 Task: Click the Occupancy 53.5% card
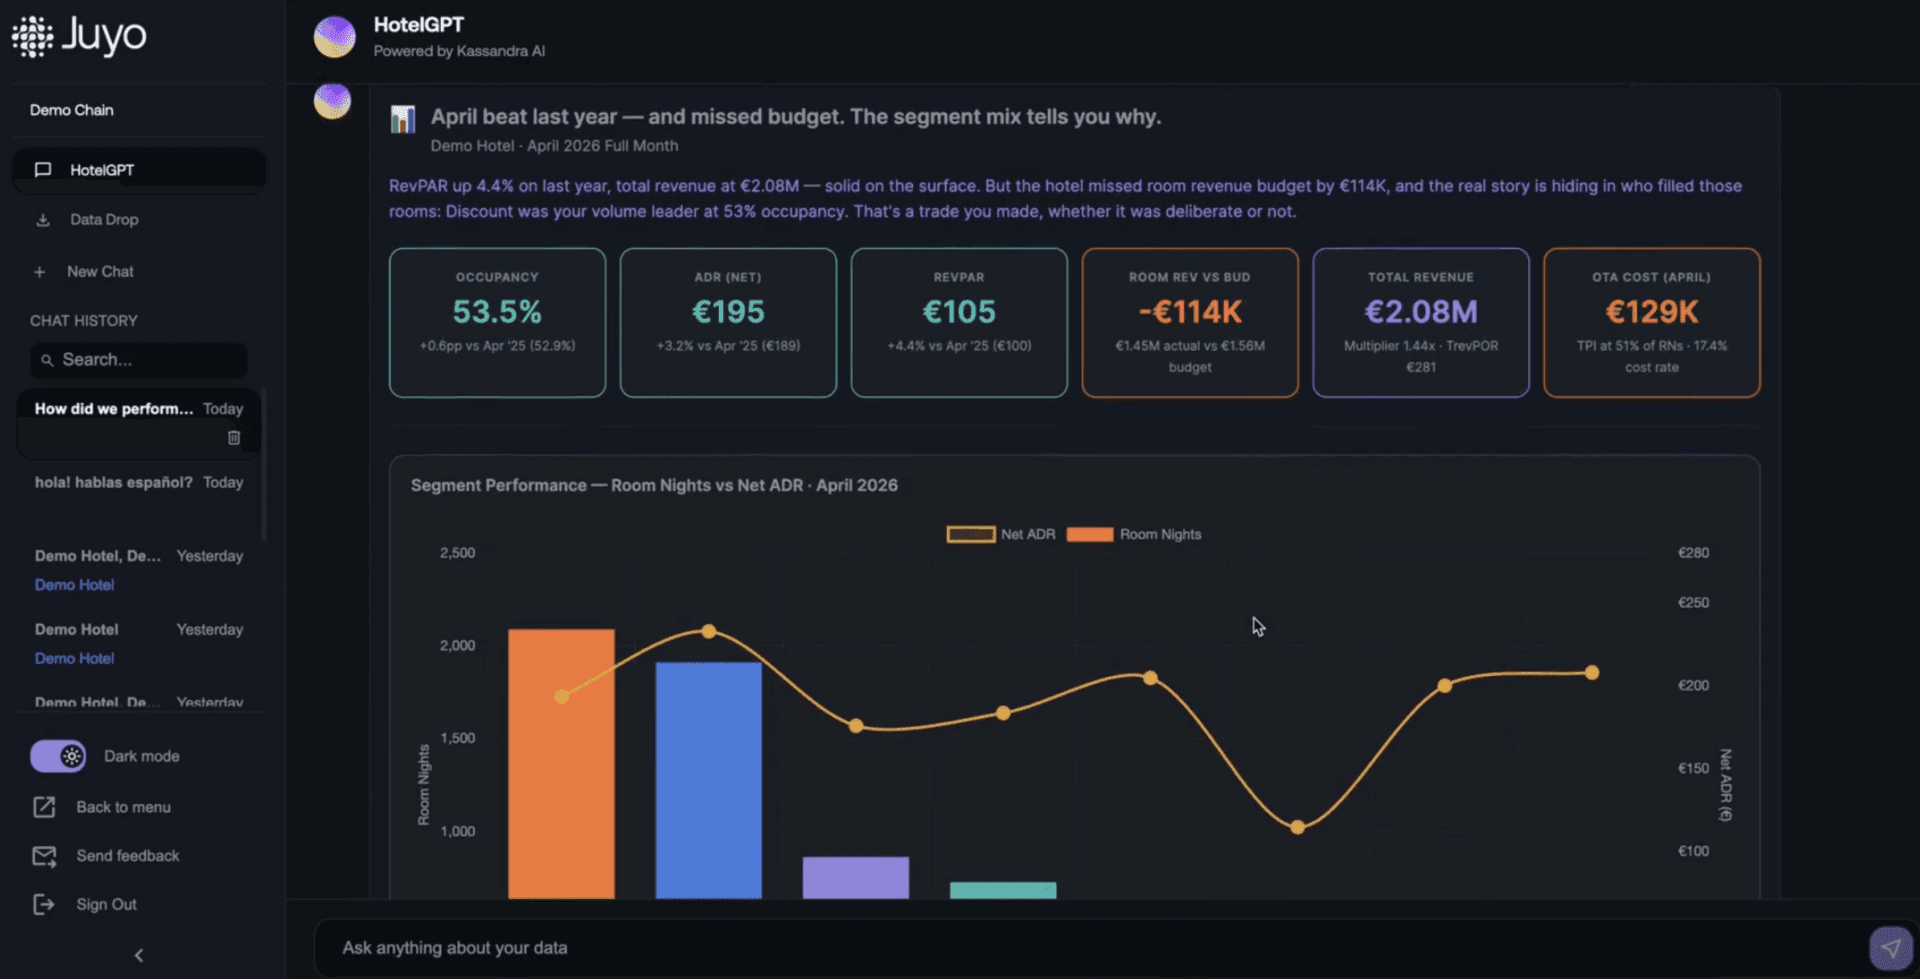click(497, 323)
